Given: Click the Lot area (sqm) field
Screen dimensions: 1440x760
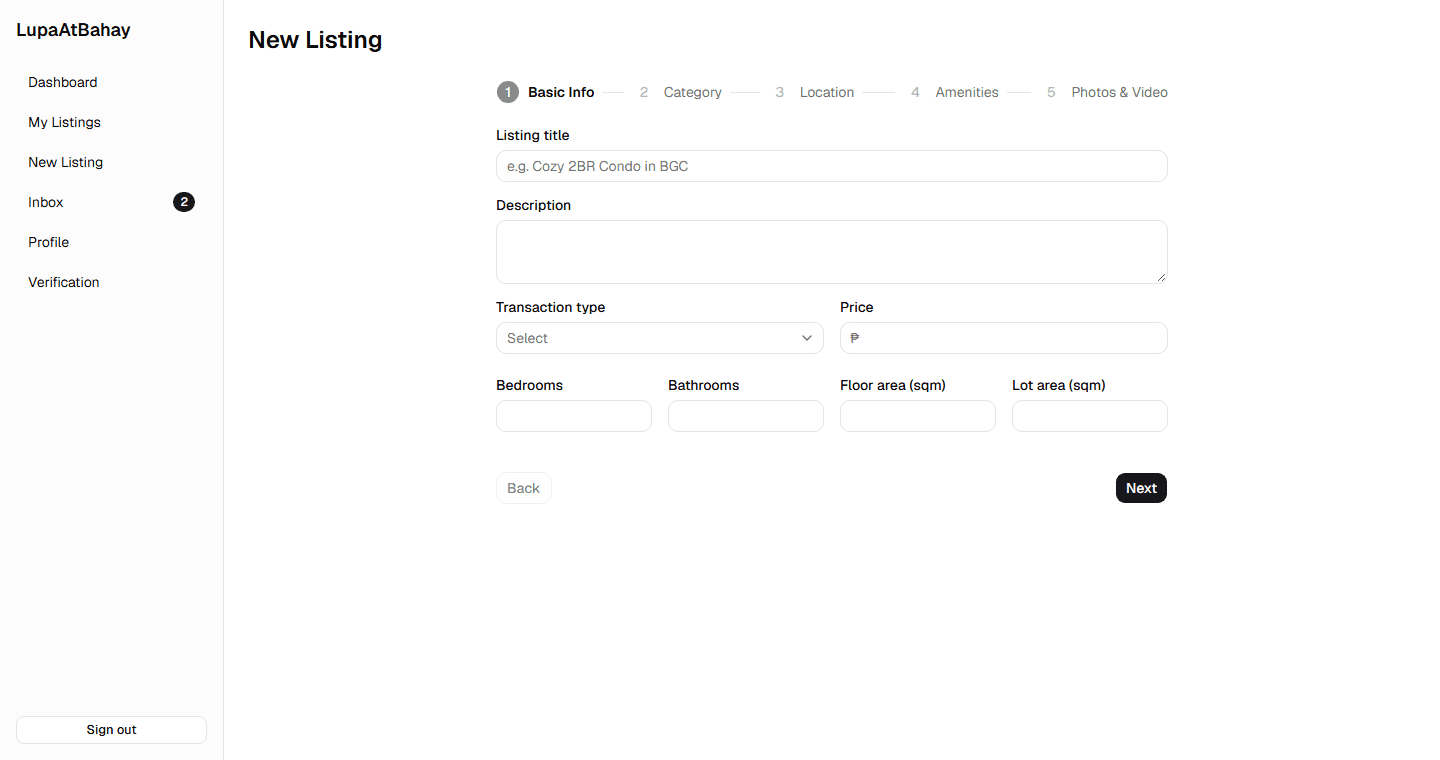Looking at the screenshot, I should click(x=1090, y=416).
